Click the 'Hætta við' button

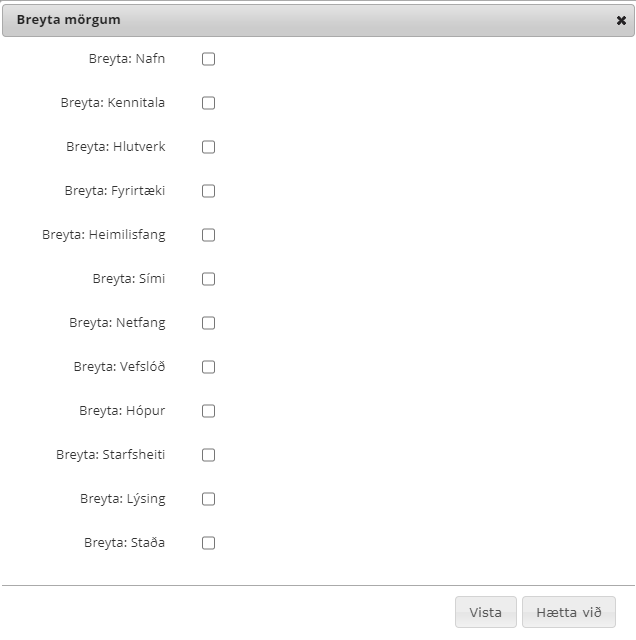click(x=568, y=612)
